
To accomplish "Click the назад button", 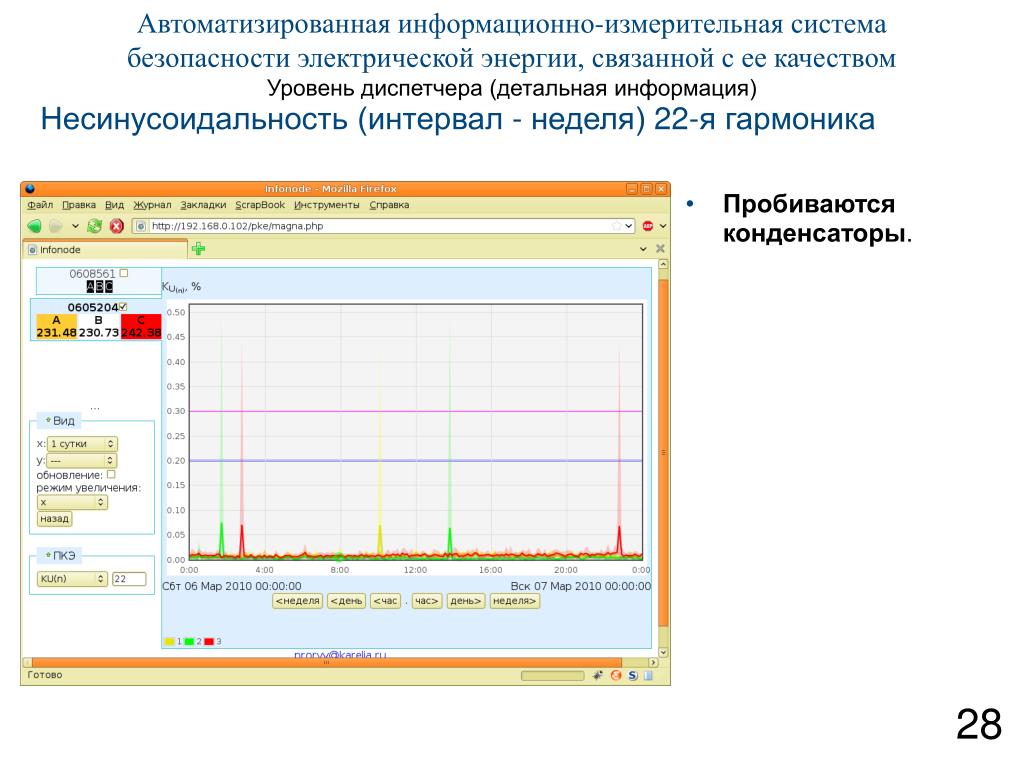I will pyautogui.click(x=54, y=519).
